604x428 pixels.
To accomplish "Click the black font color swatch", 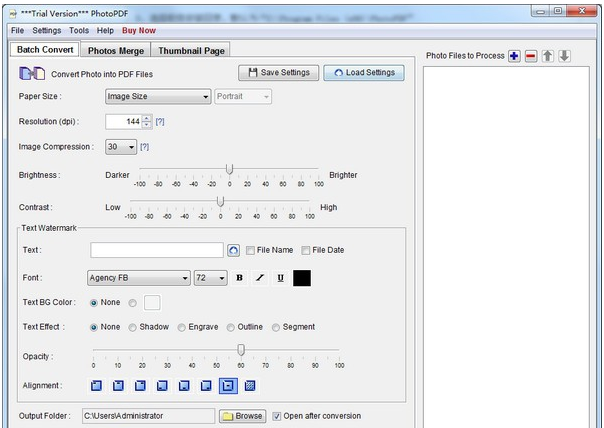I will click(x=302, y=278).
